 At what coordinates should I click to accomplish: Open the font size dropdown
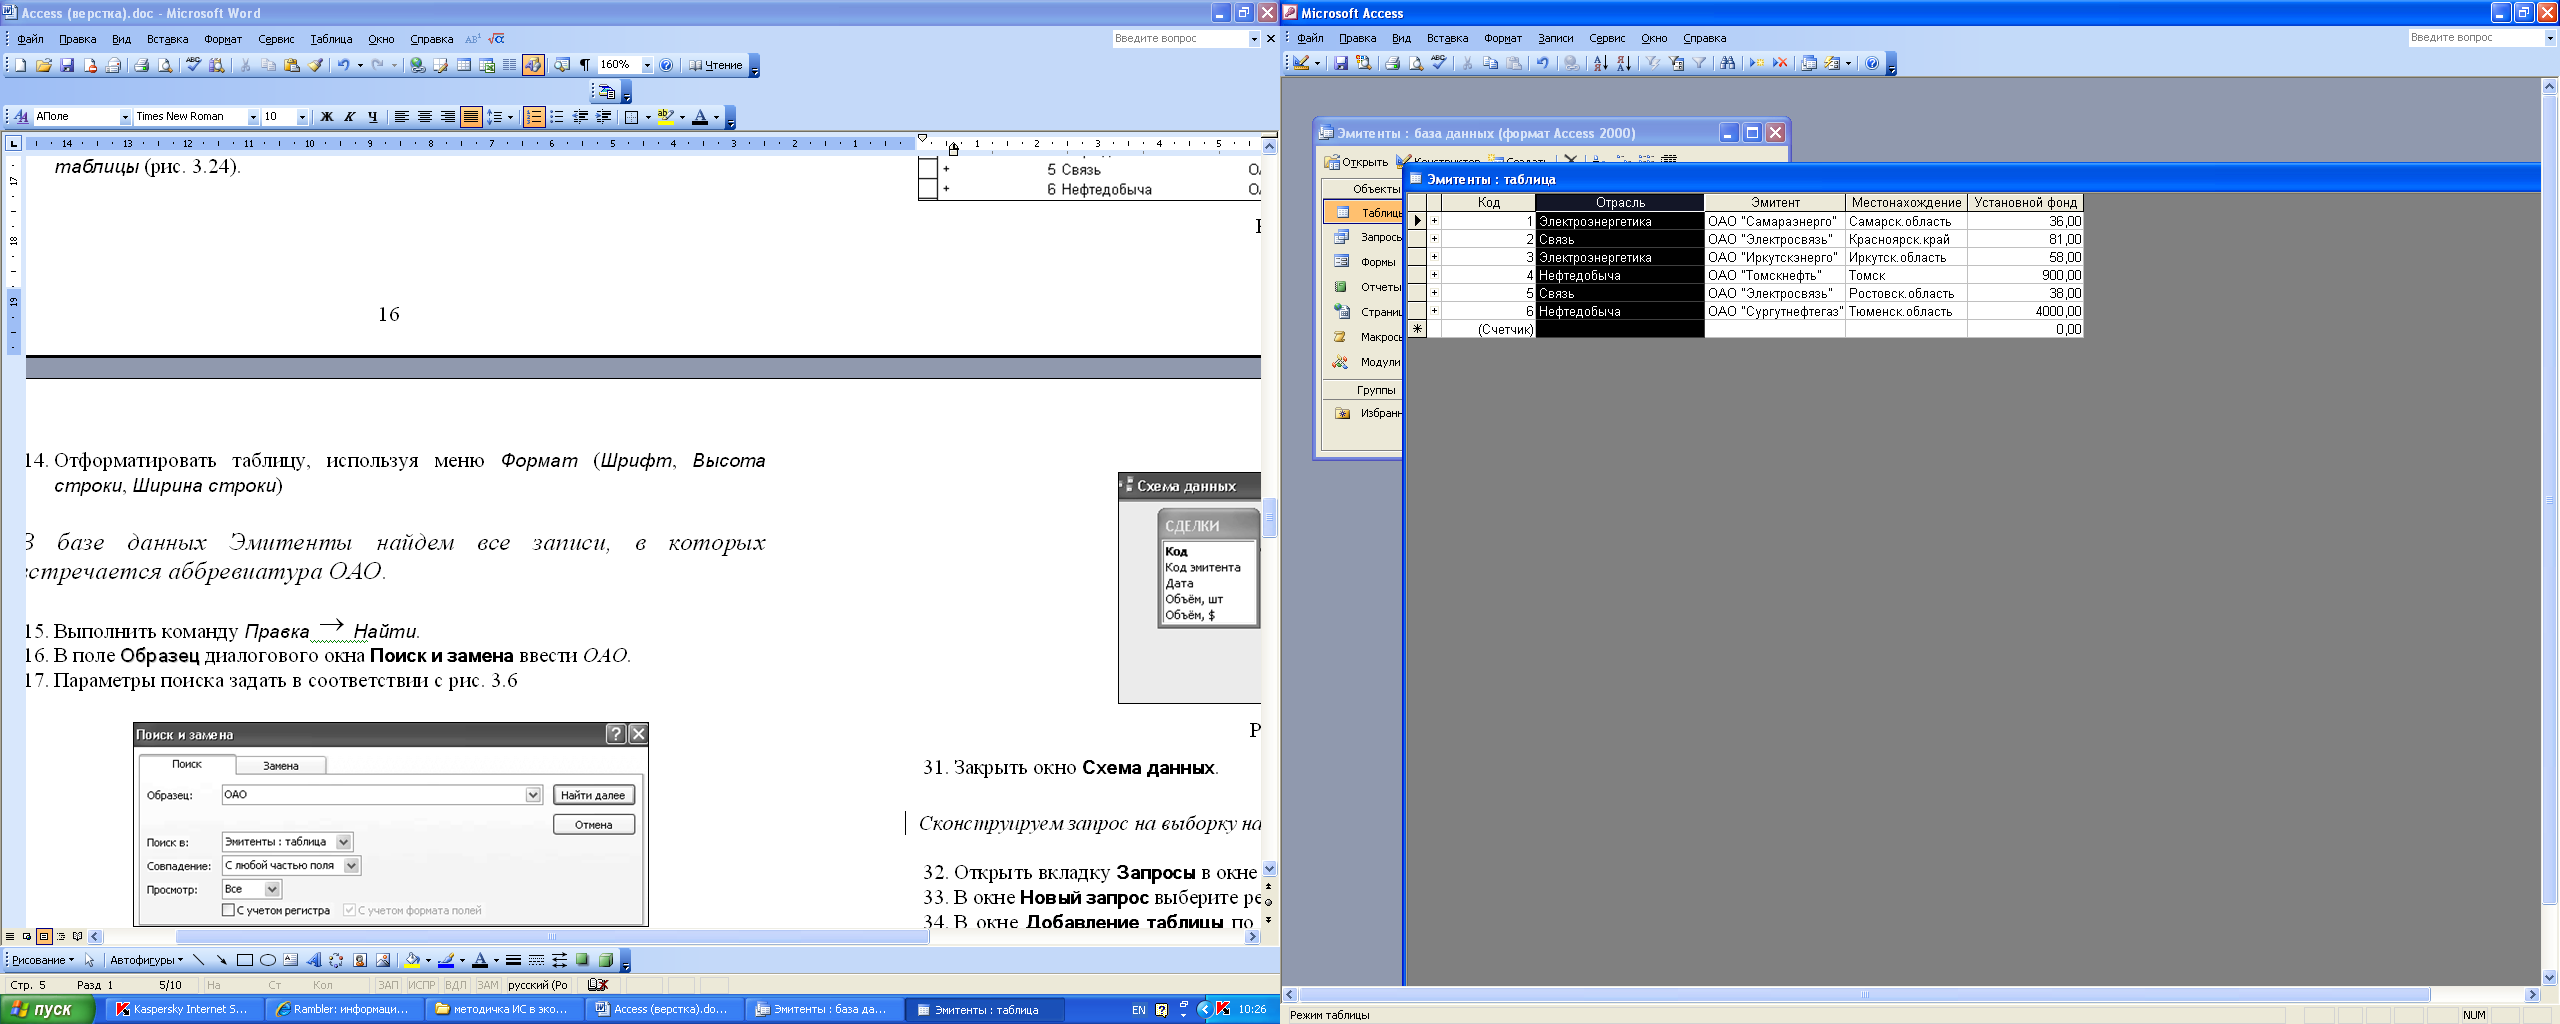click(302, 117)
